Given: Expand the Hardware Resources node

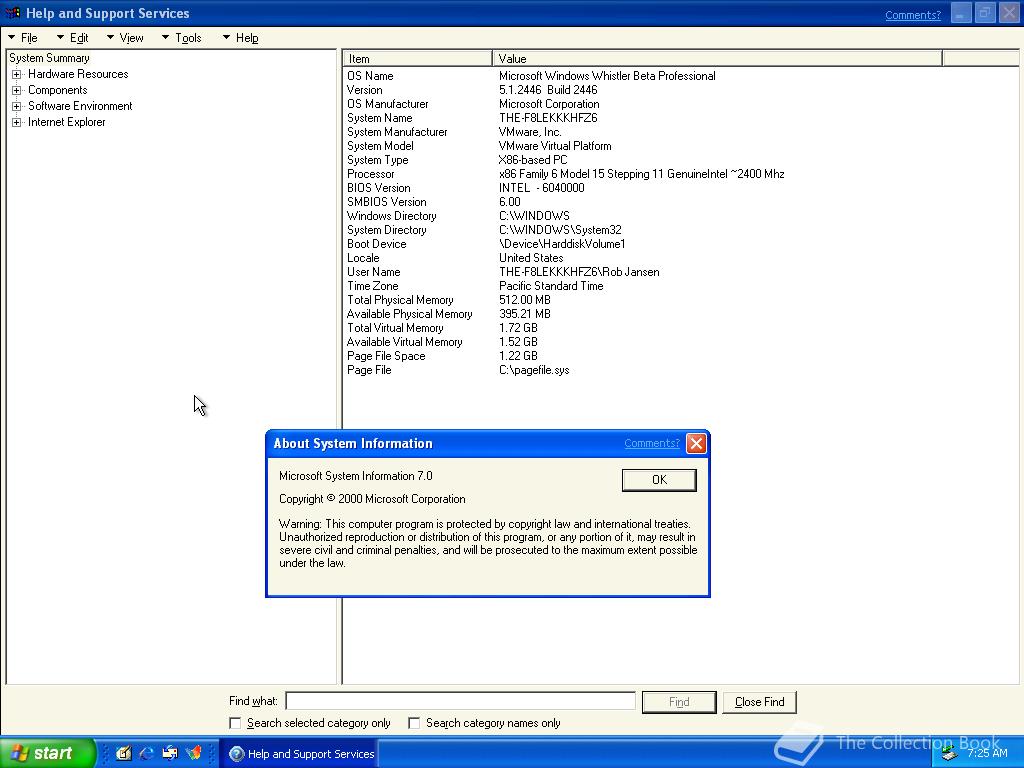Looking at the screenshot, I should [16, 74].
